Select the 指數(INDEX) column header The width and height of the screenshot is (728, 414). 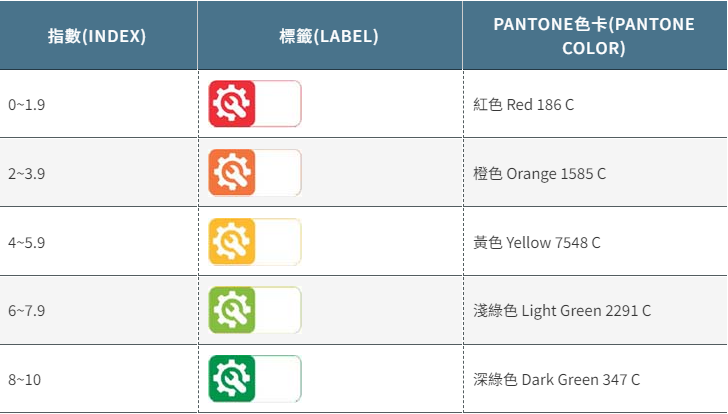pyautogui.click(x=97, y=36)
